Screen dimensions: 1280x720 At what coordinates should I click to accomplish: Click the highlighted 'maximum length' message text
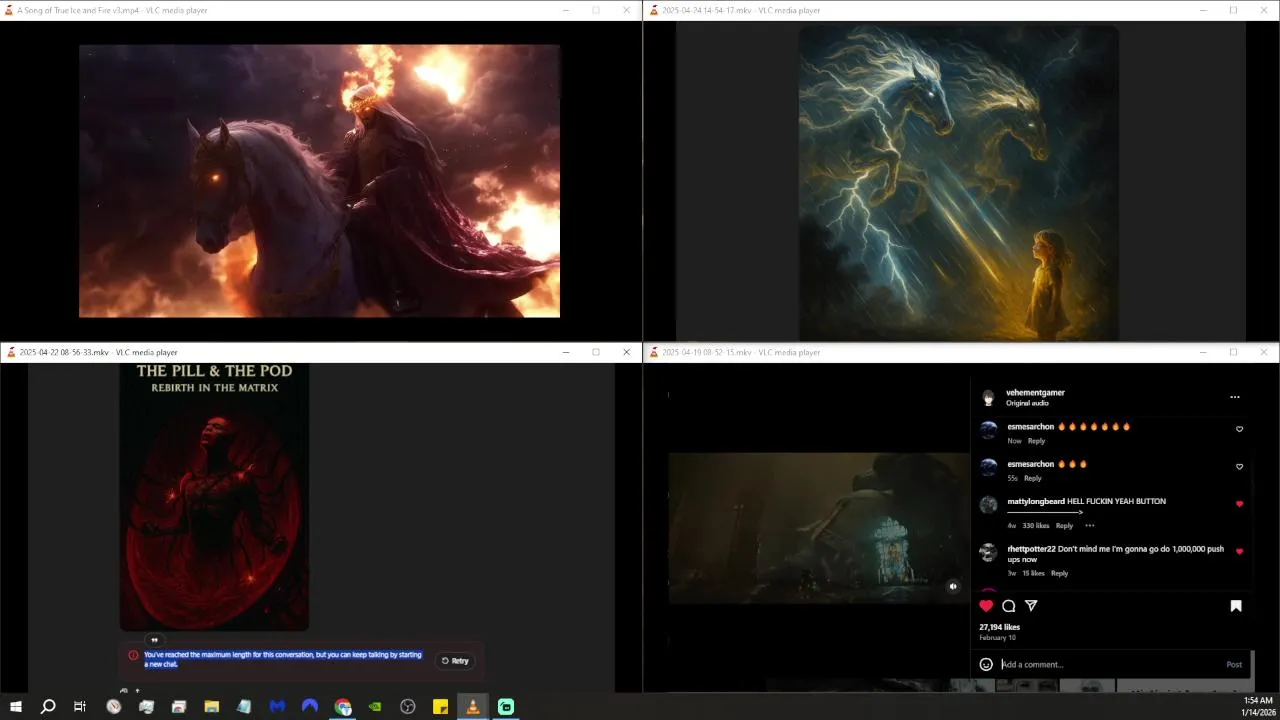coord(282,660)
